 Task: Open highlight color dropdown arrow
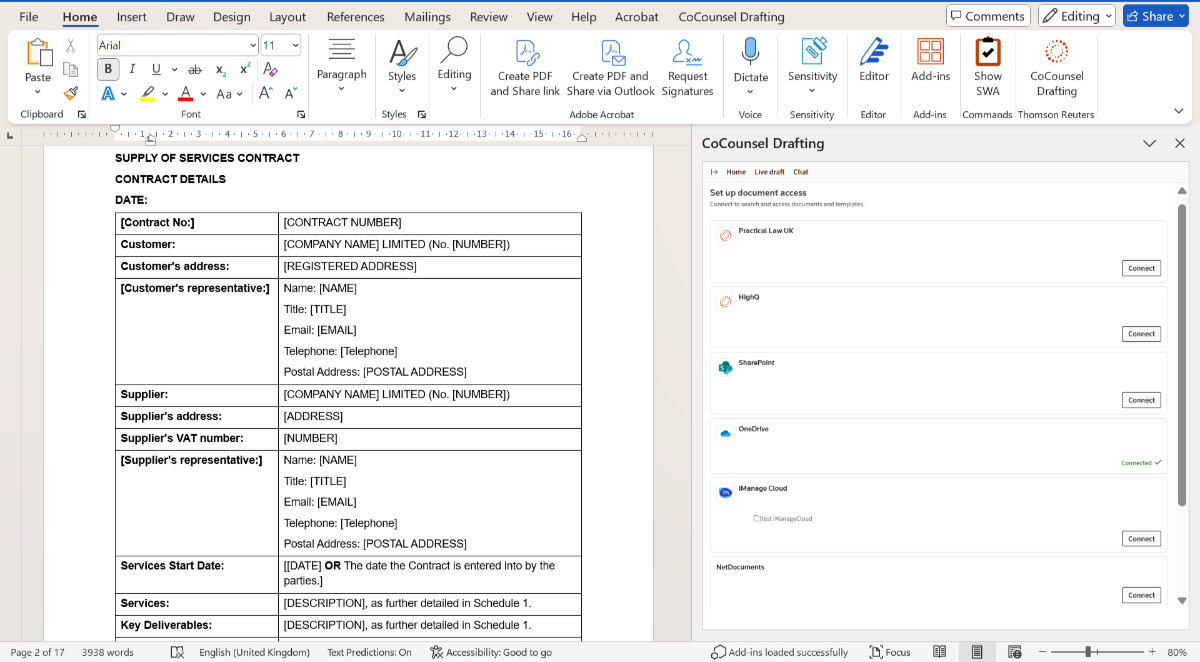[164, 93]
